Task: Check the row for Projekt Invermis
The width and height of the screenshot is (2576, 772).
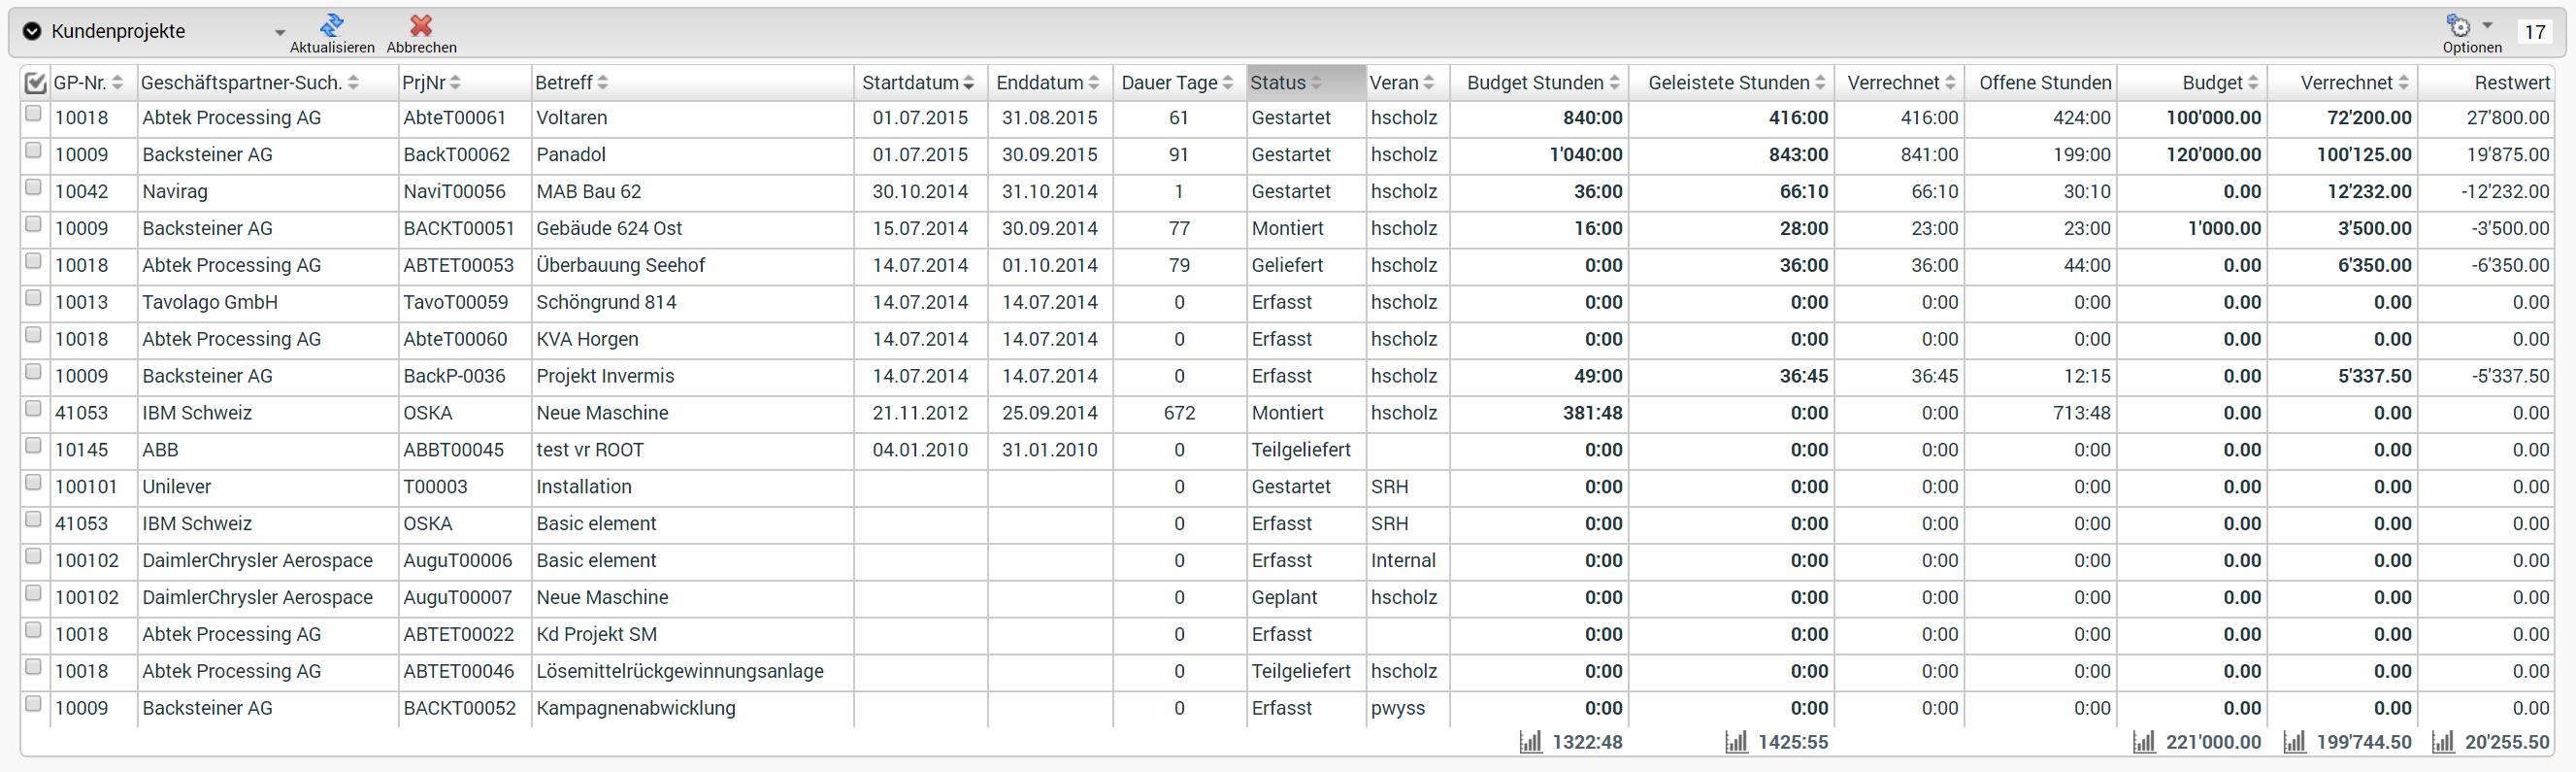Action: (x=33, y=373)
